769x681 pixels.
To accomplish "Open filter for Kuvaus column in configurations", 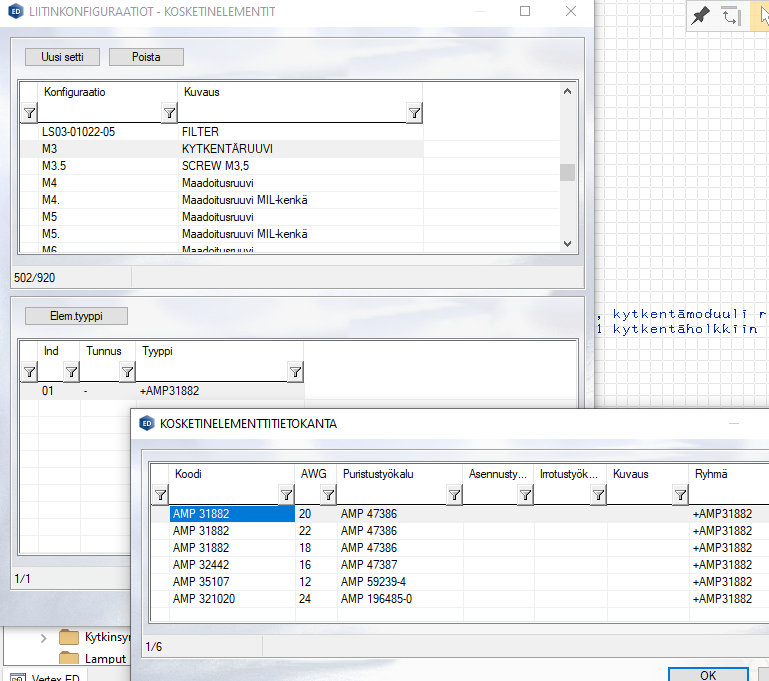I will point(414,112).
